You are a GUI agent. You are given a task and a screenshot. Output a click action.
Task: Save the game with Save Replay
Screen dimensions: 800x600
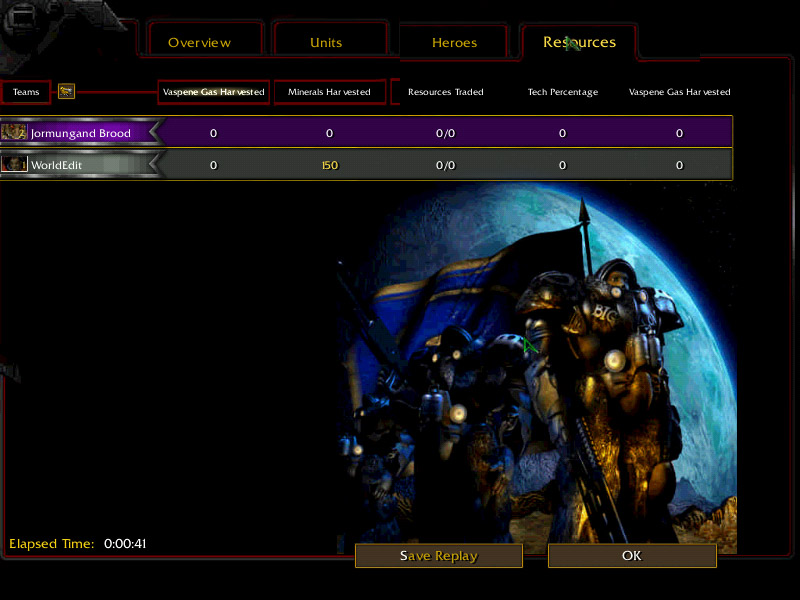(439, 556)
